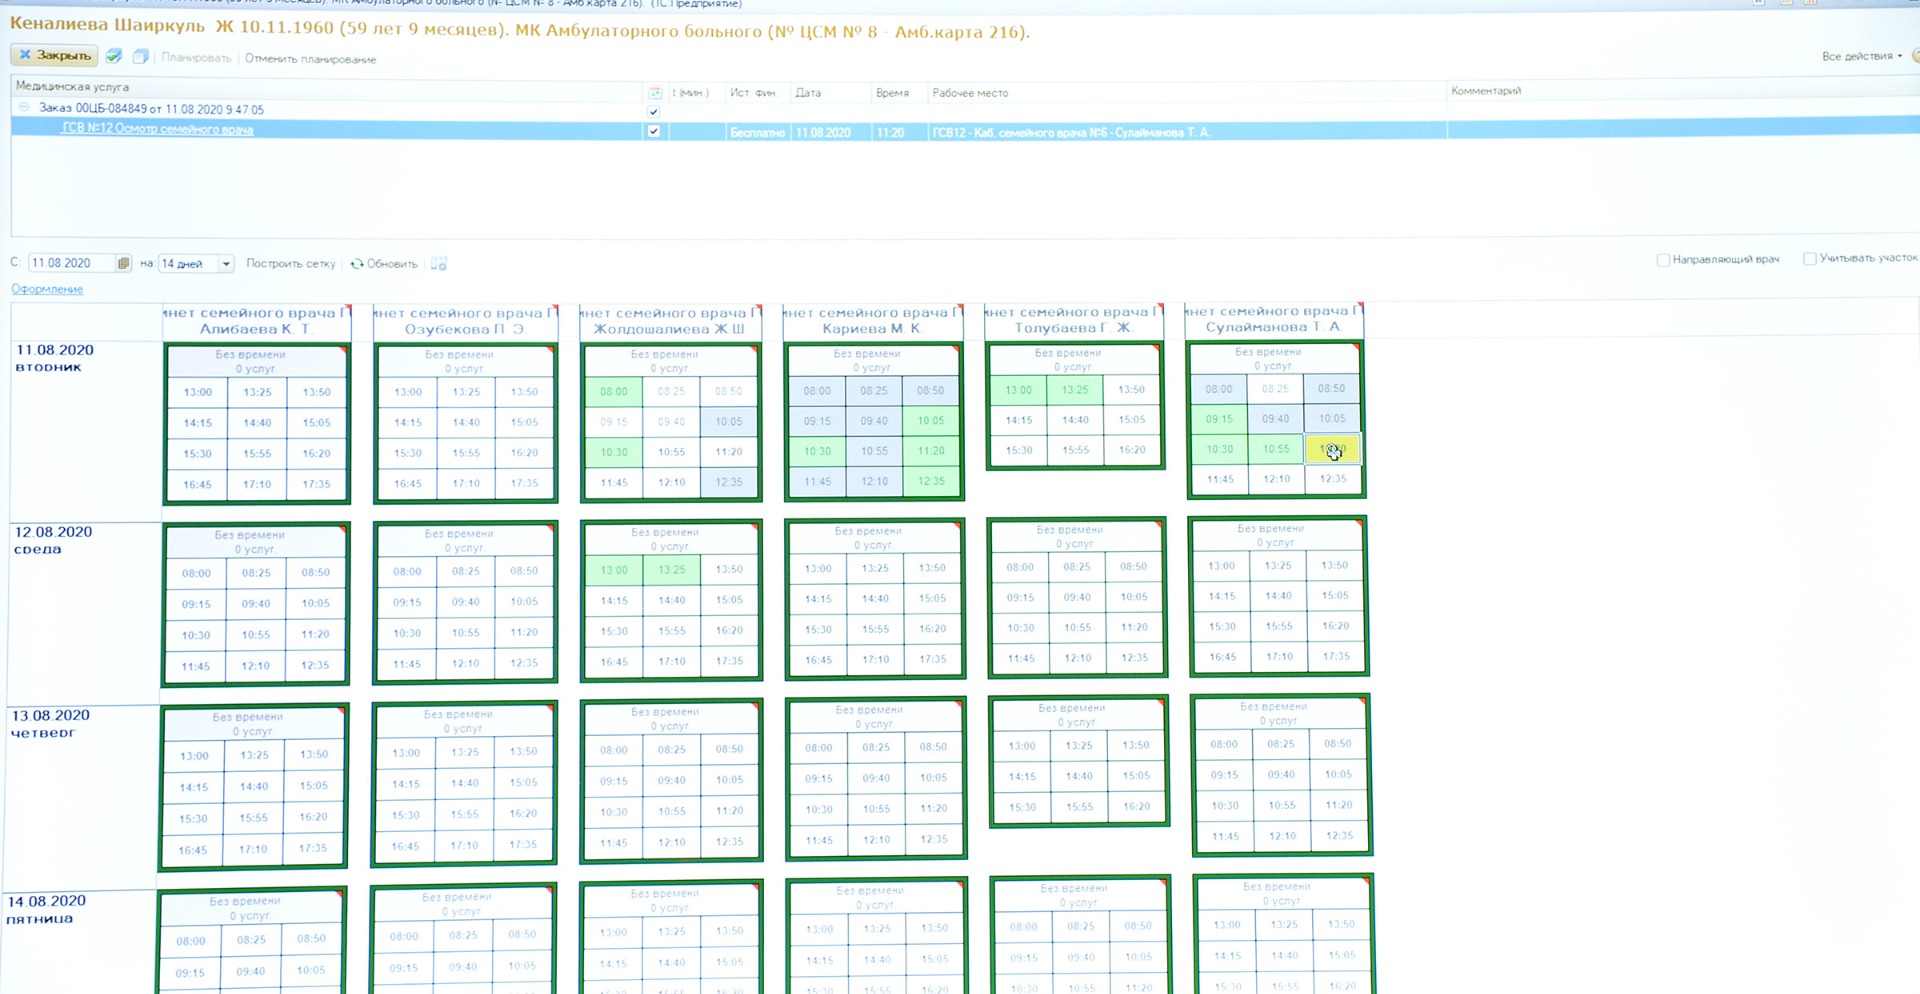Open the calendar picker beside date 11.08.2020
Image resolution: width=1920 pixels, height=994 pixels.
(x=123, y=263)
